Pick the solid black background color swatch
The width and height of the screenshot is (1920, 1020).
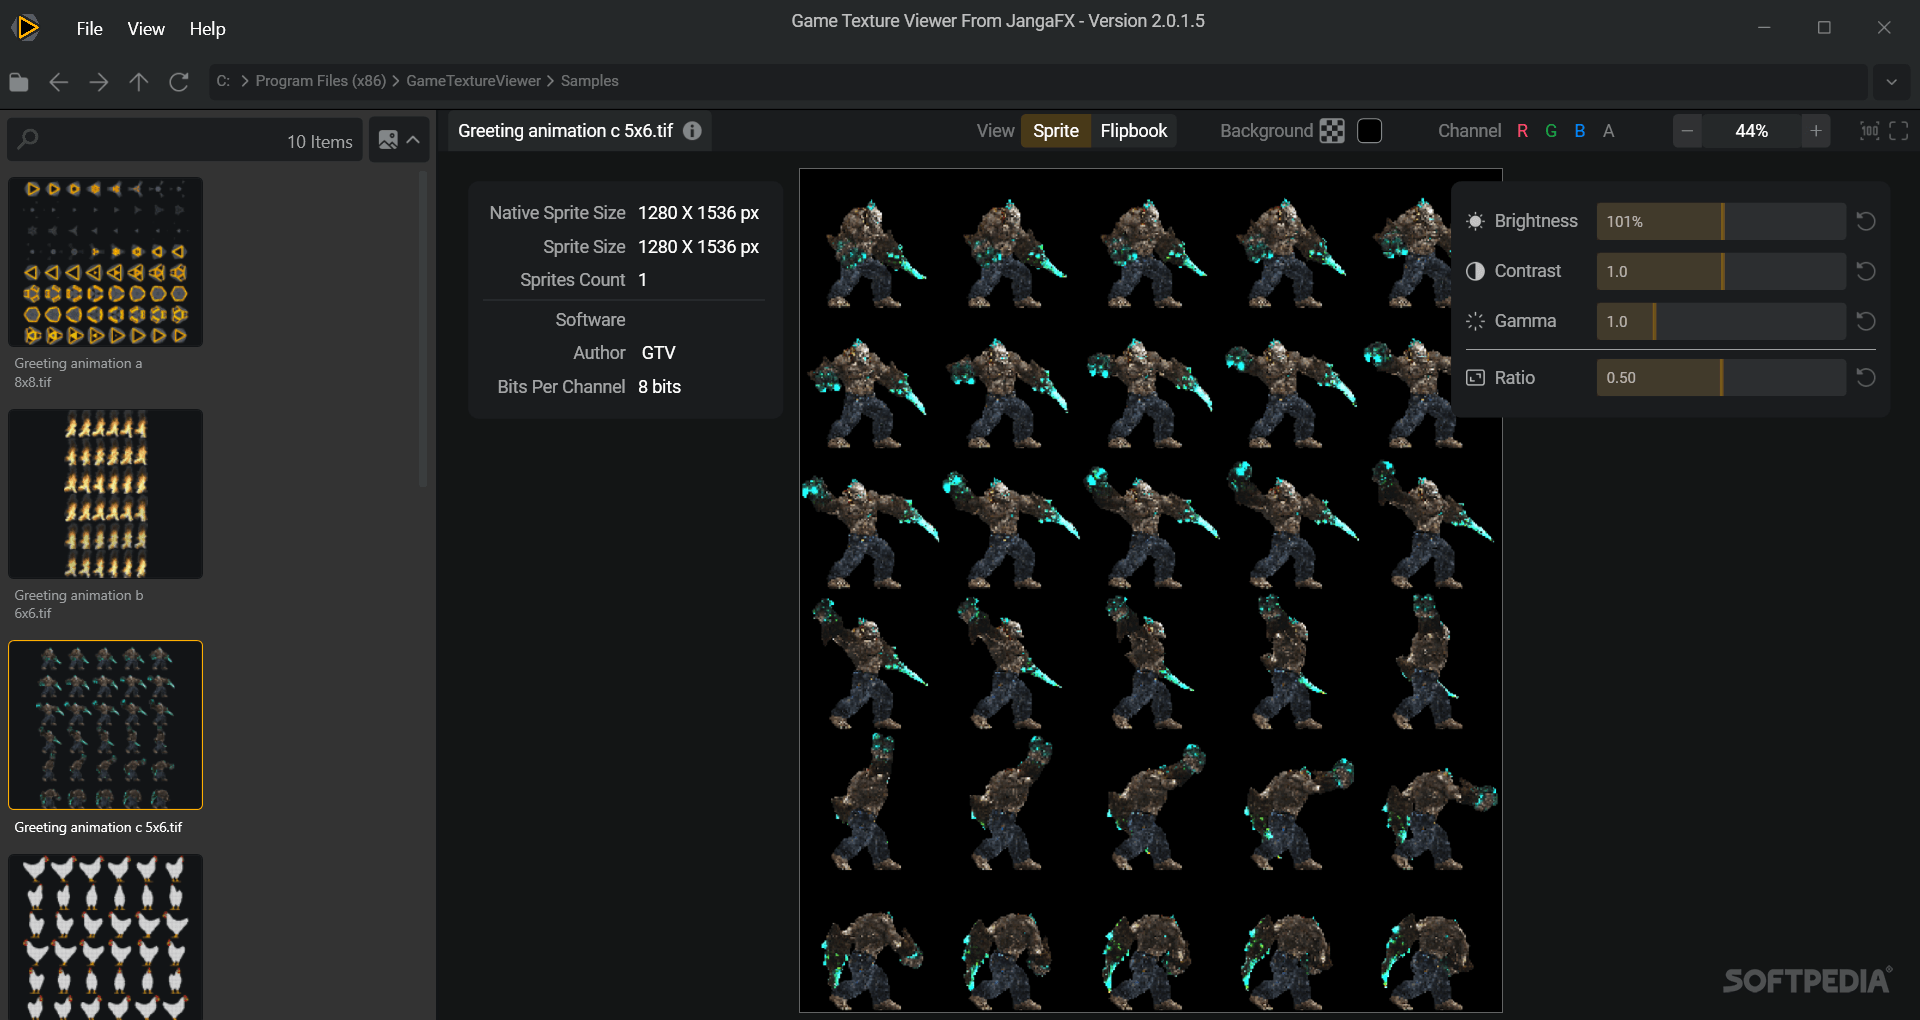(x=1369, y=131)
